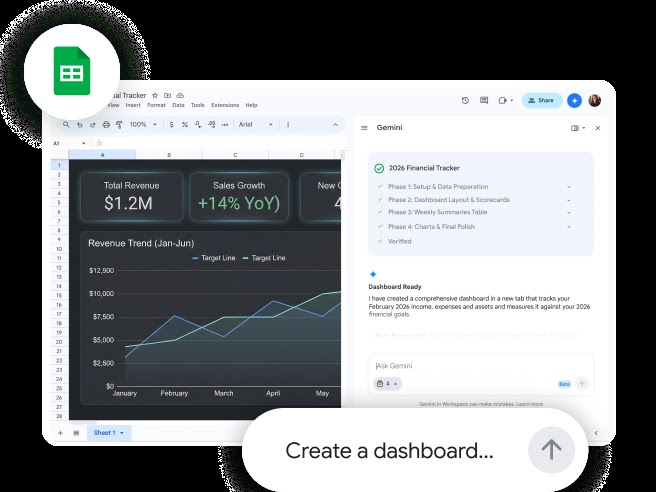Click the Sales Growth +14% YoY scorecard
Viewport: 656px width, 492px height.
[x=239, y=197]
